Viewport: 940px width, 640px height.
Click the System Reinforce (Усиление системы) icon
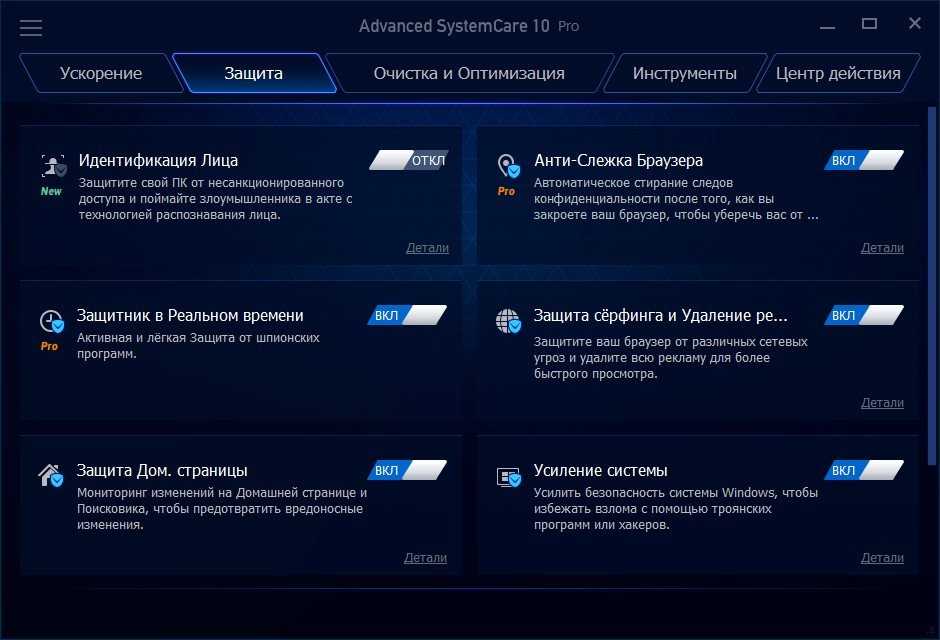point(508,477)
